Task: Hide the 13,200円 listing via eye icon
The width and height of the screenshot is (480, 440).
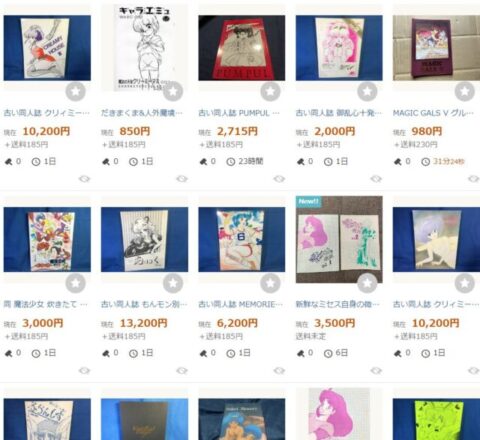Action: (182, 371)
